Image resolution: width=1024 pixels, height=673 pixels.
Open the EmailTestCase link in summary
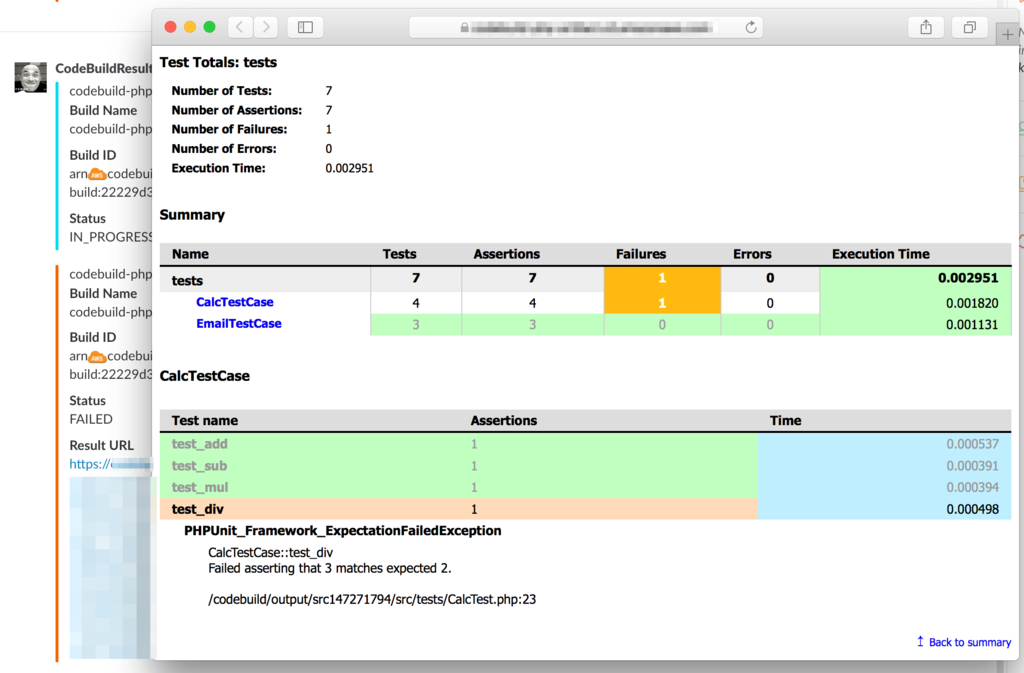click(x=238, y=324)
